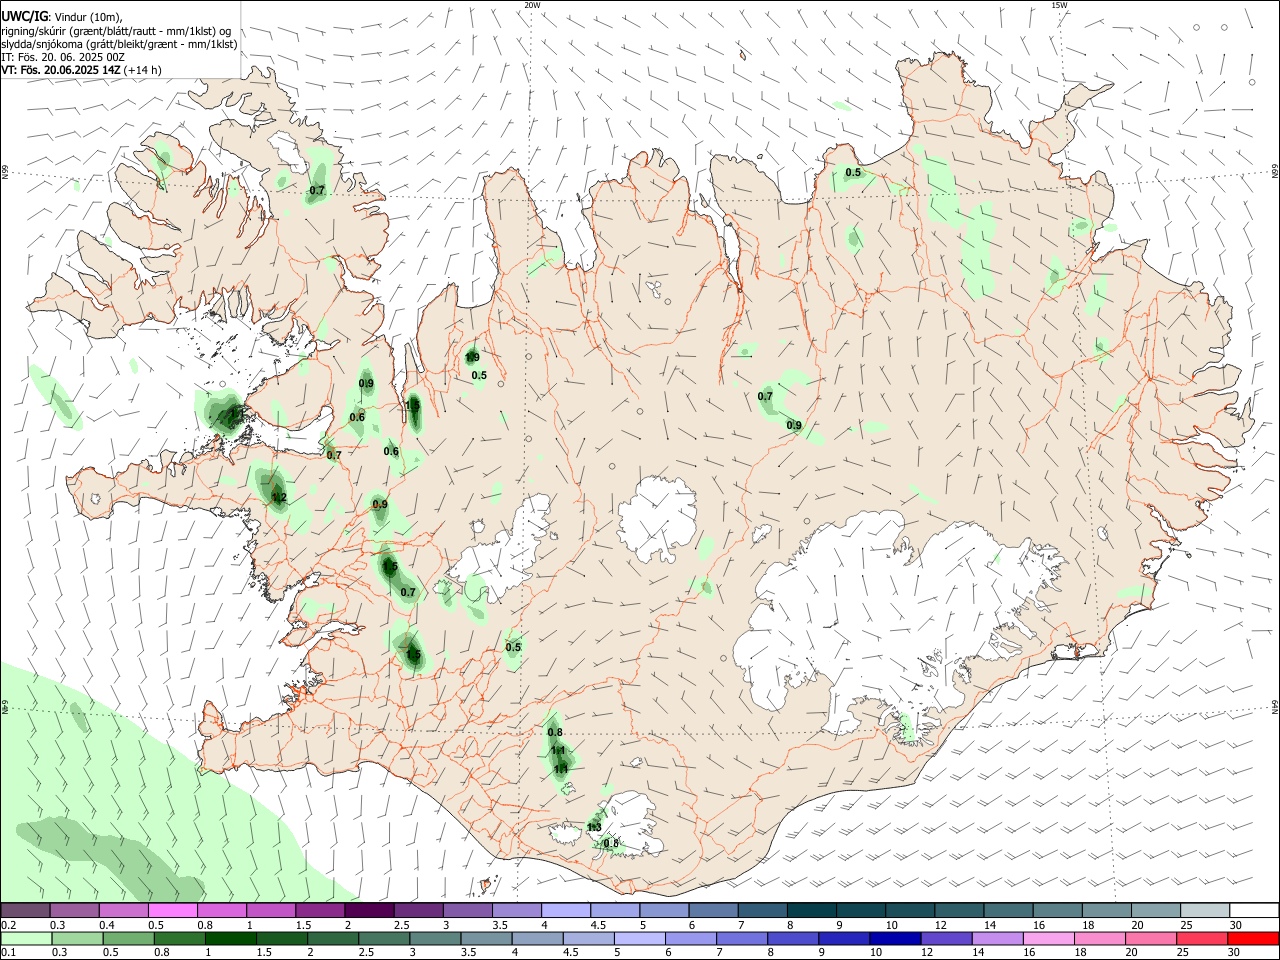Click the 'rigning/skúrir' legend description line
The height and width of the screenshot is (960, 1280).
[117, 31]
